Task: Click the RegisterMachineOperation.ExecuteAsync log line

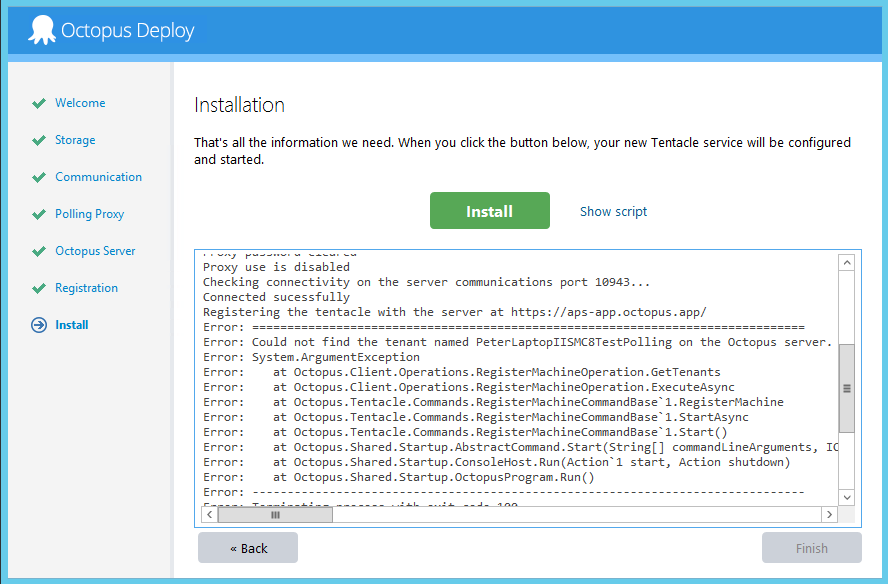Action: [469, 387]
